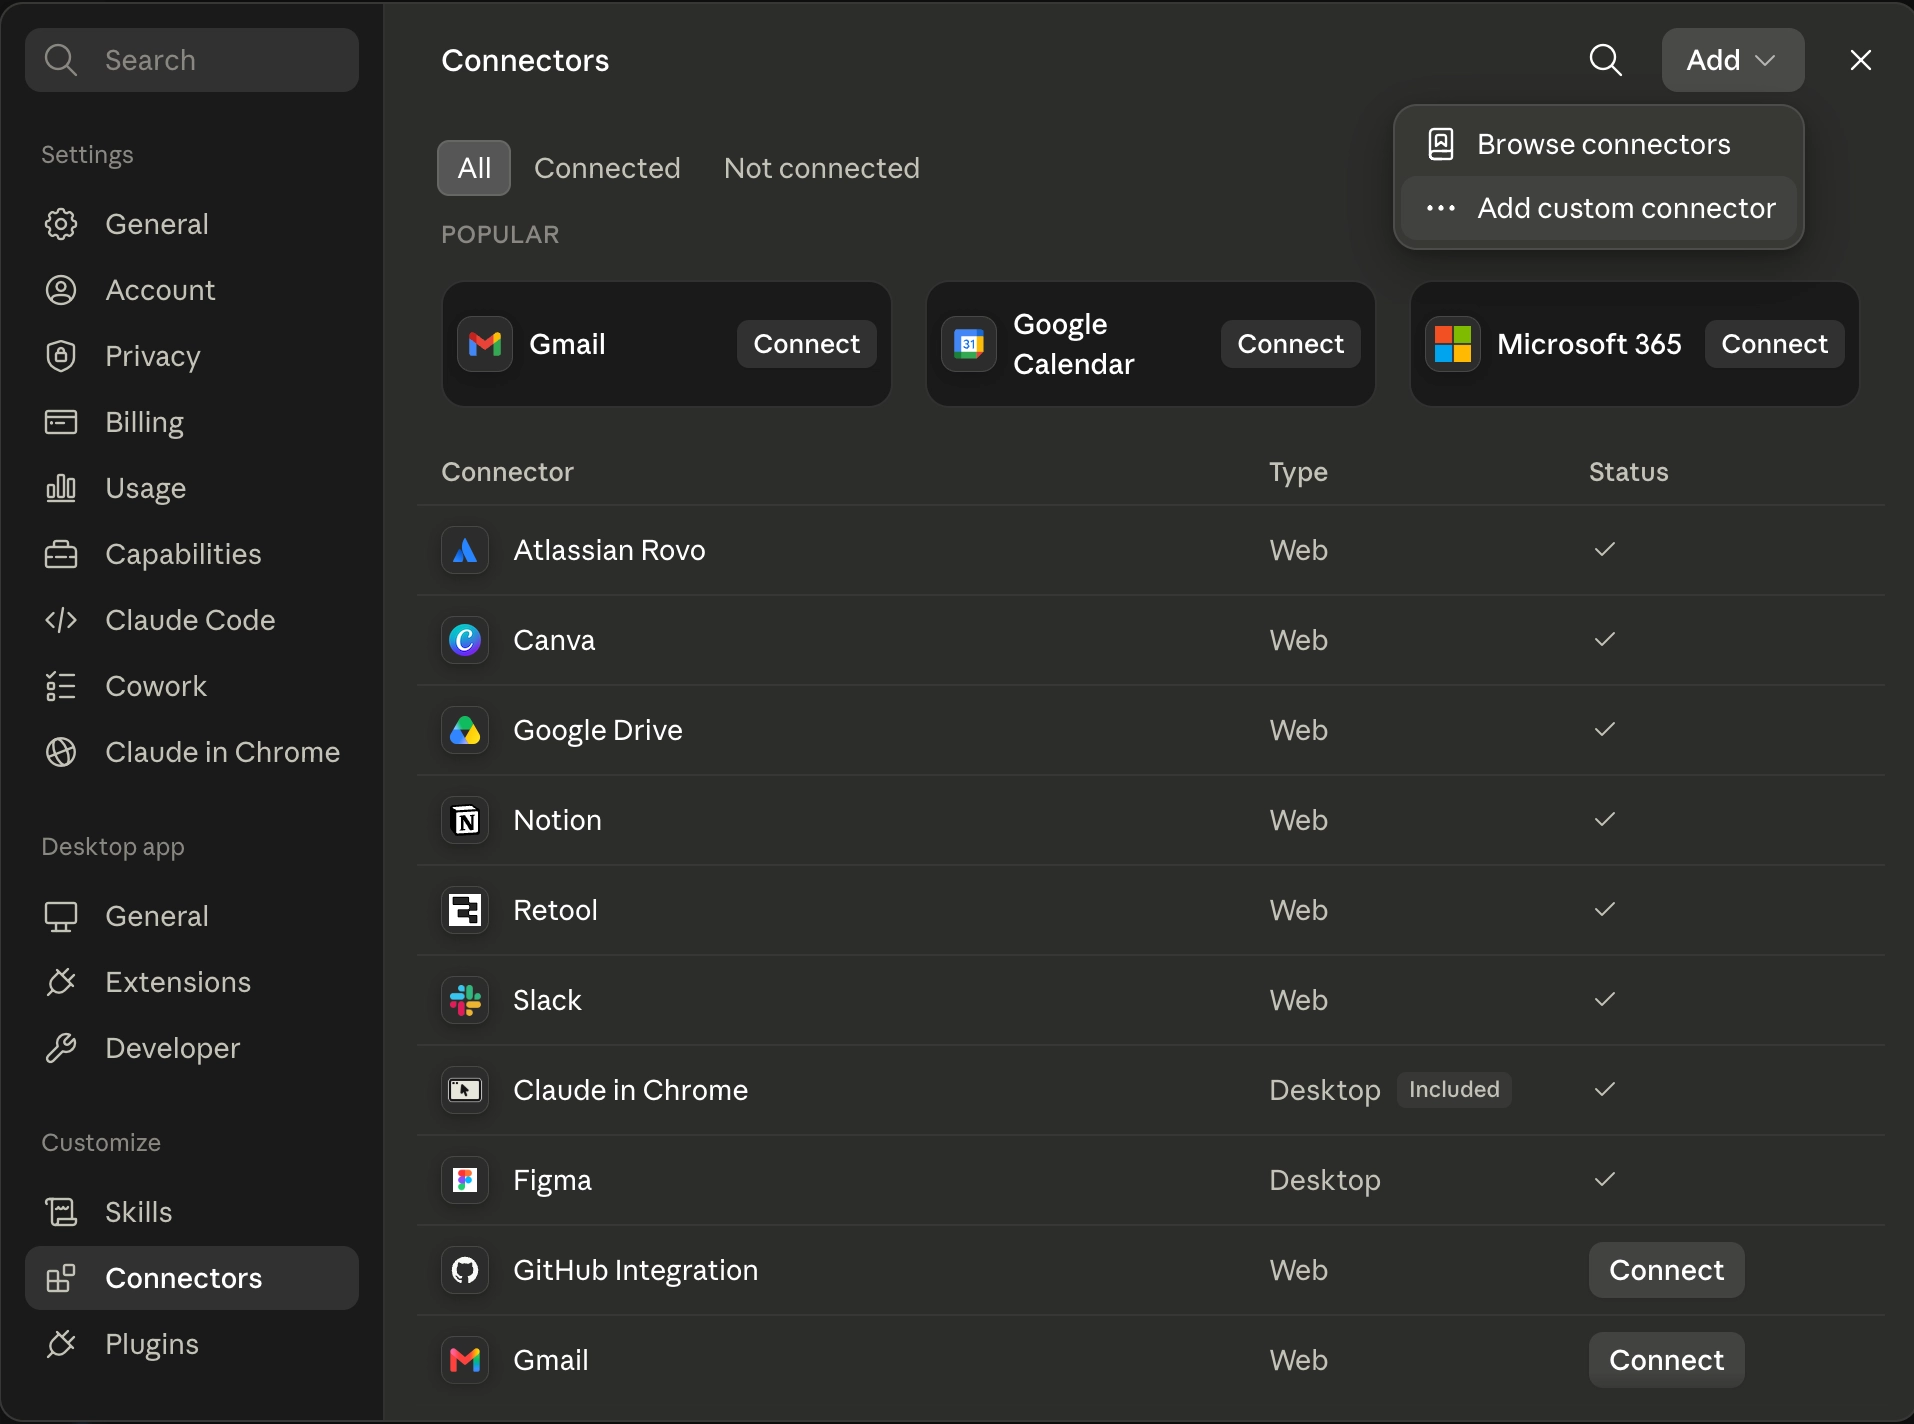Click the Figma row status checkmark

(x=1605, y=1179)
